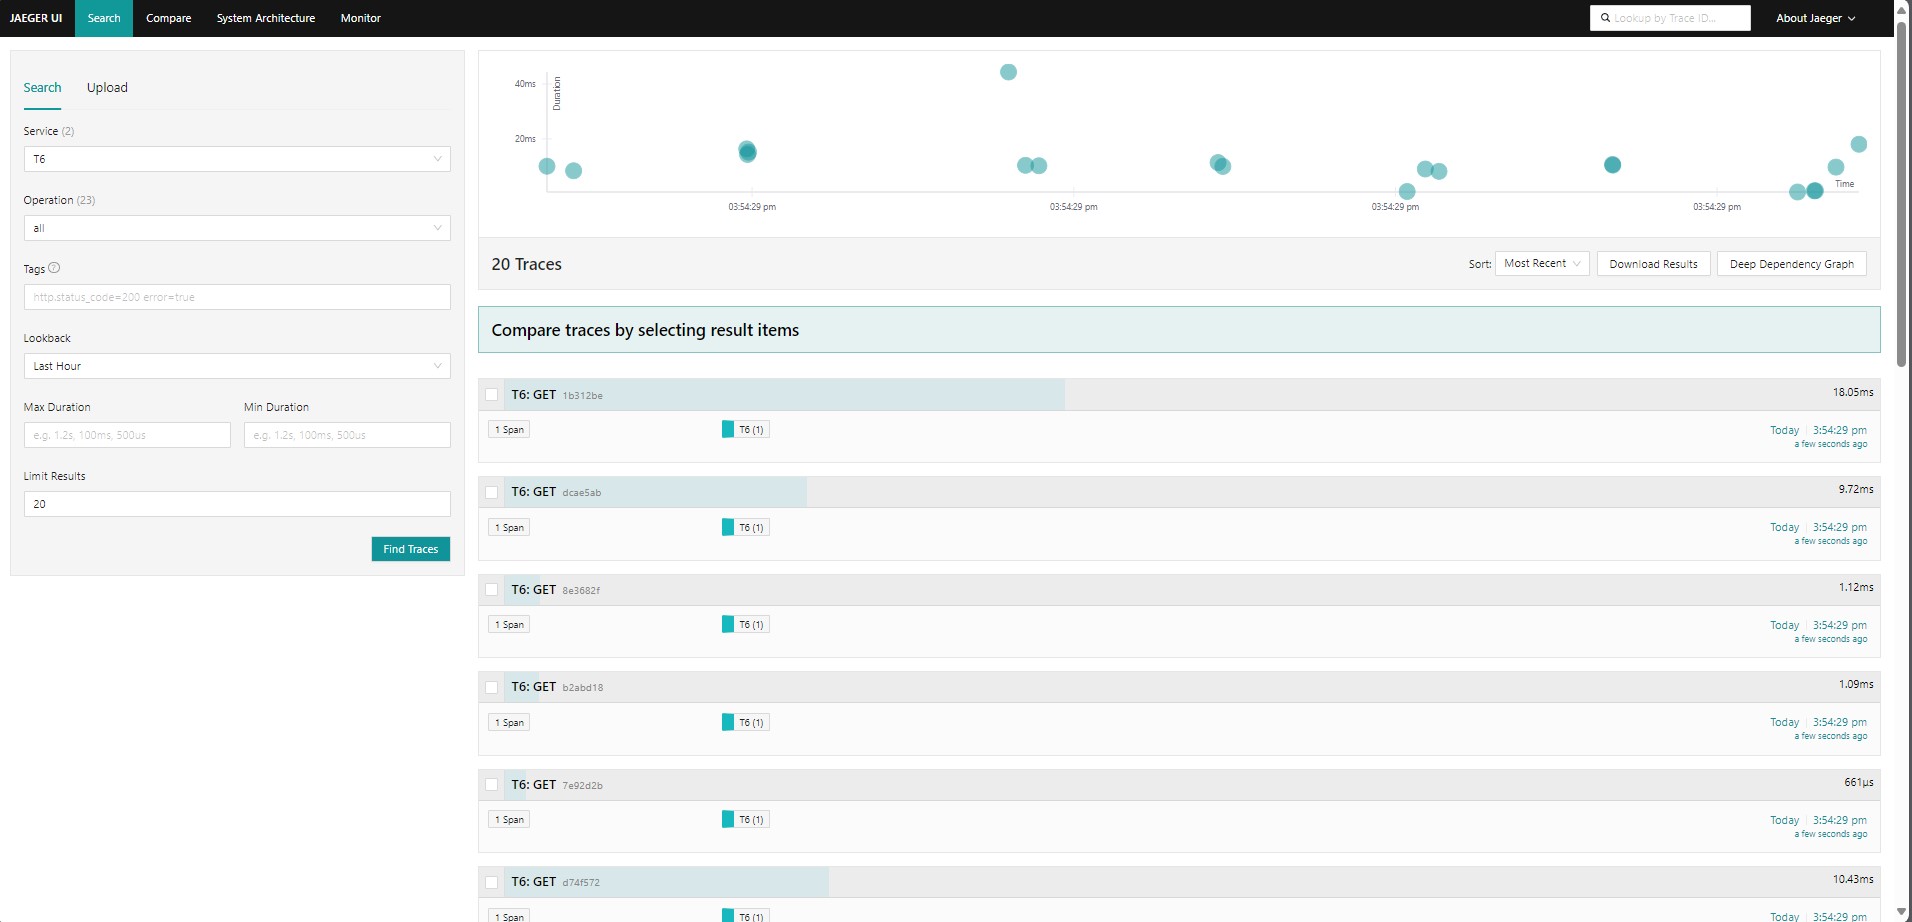Click the 1 Span tag of trace 1b312be
This screenshot has height=922, width=1912.
(x=509, y=430)
